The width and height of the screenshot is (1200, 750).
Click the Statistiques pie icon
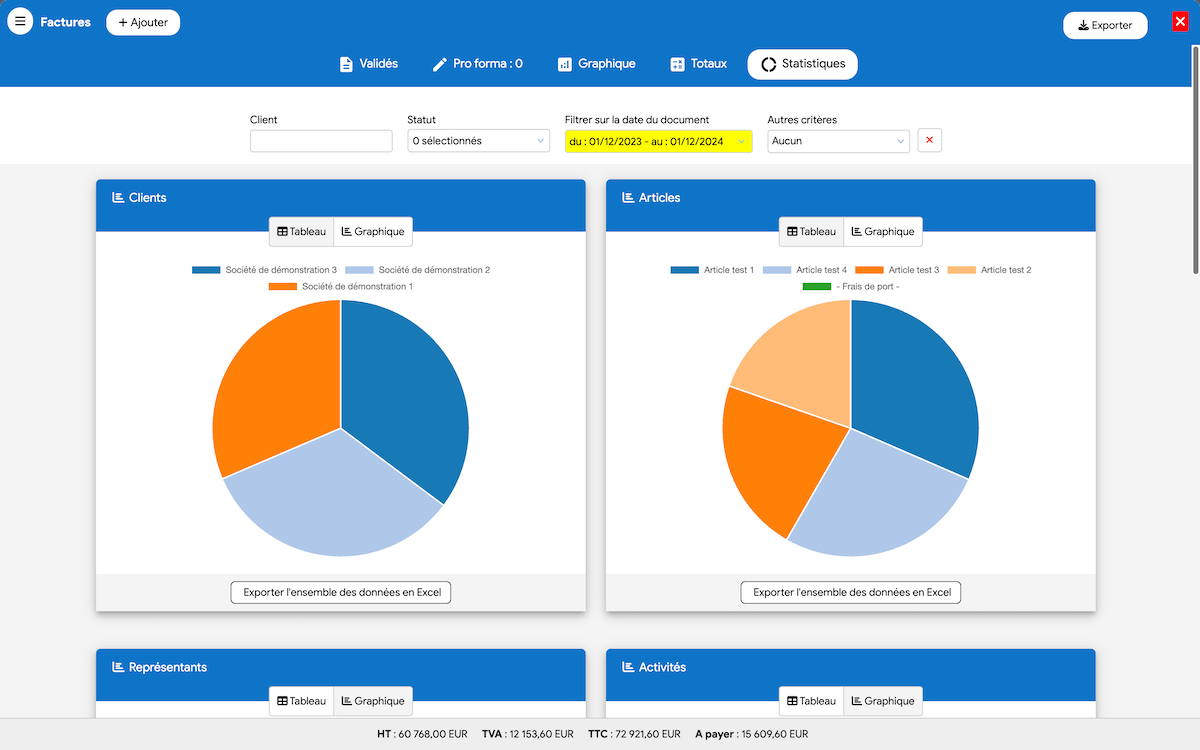point(768,64)
